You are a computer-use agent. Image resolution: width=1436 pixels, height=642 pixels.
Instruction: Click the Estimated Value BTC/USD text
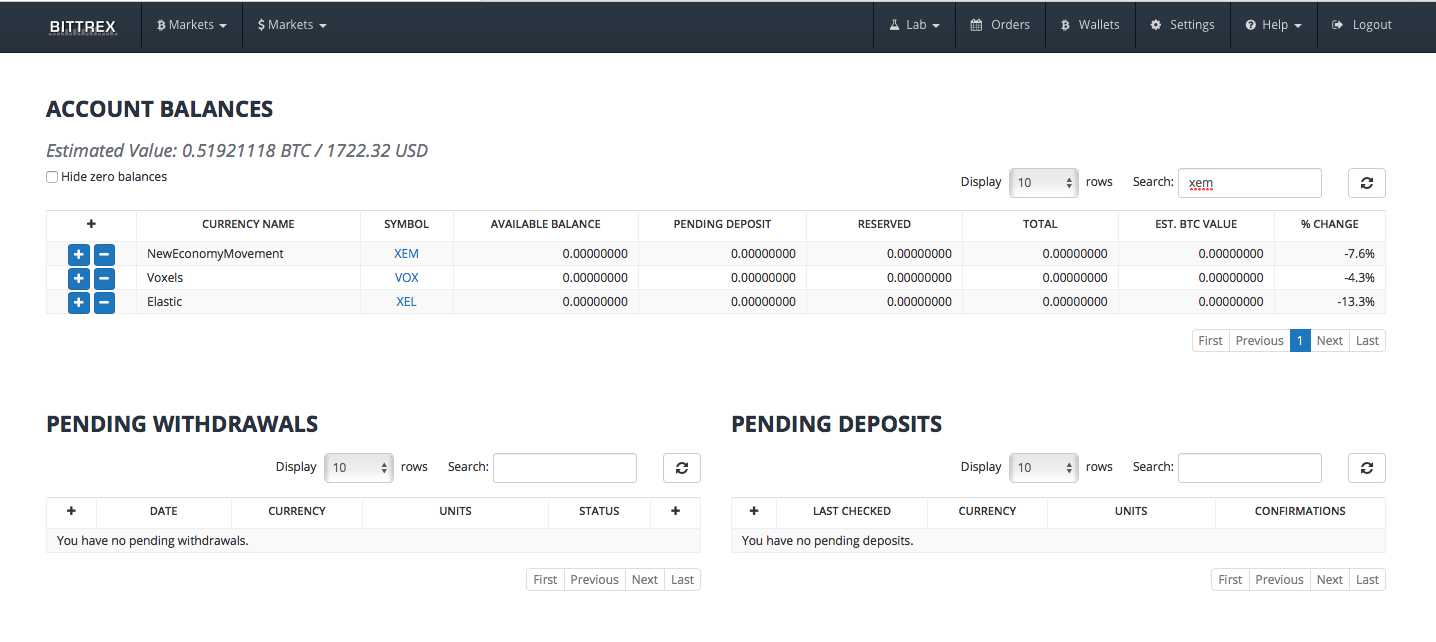point(237,151)
